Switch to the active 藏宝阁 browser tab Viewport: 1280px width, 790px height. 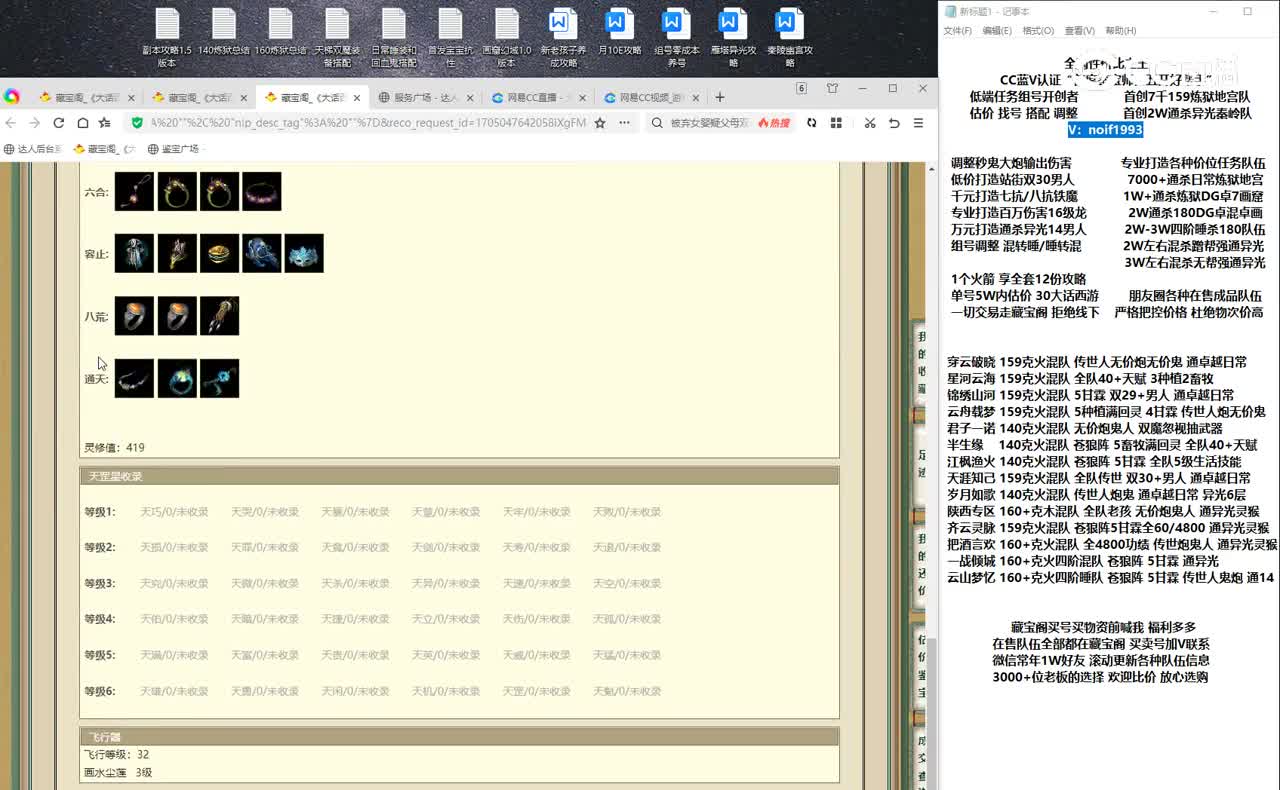[312, 98]
